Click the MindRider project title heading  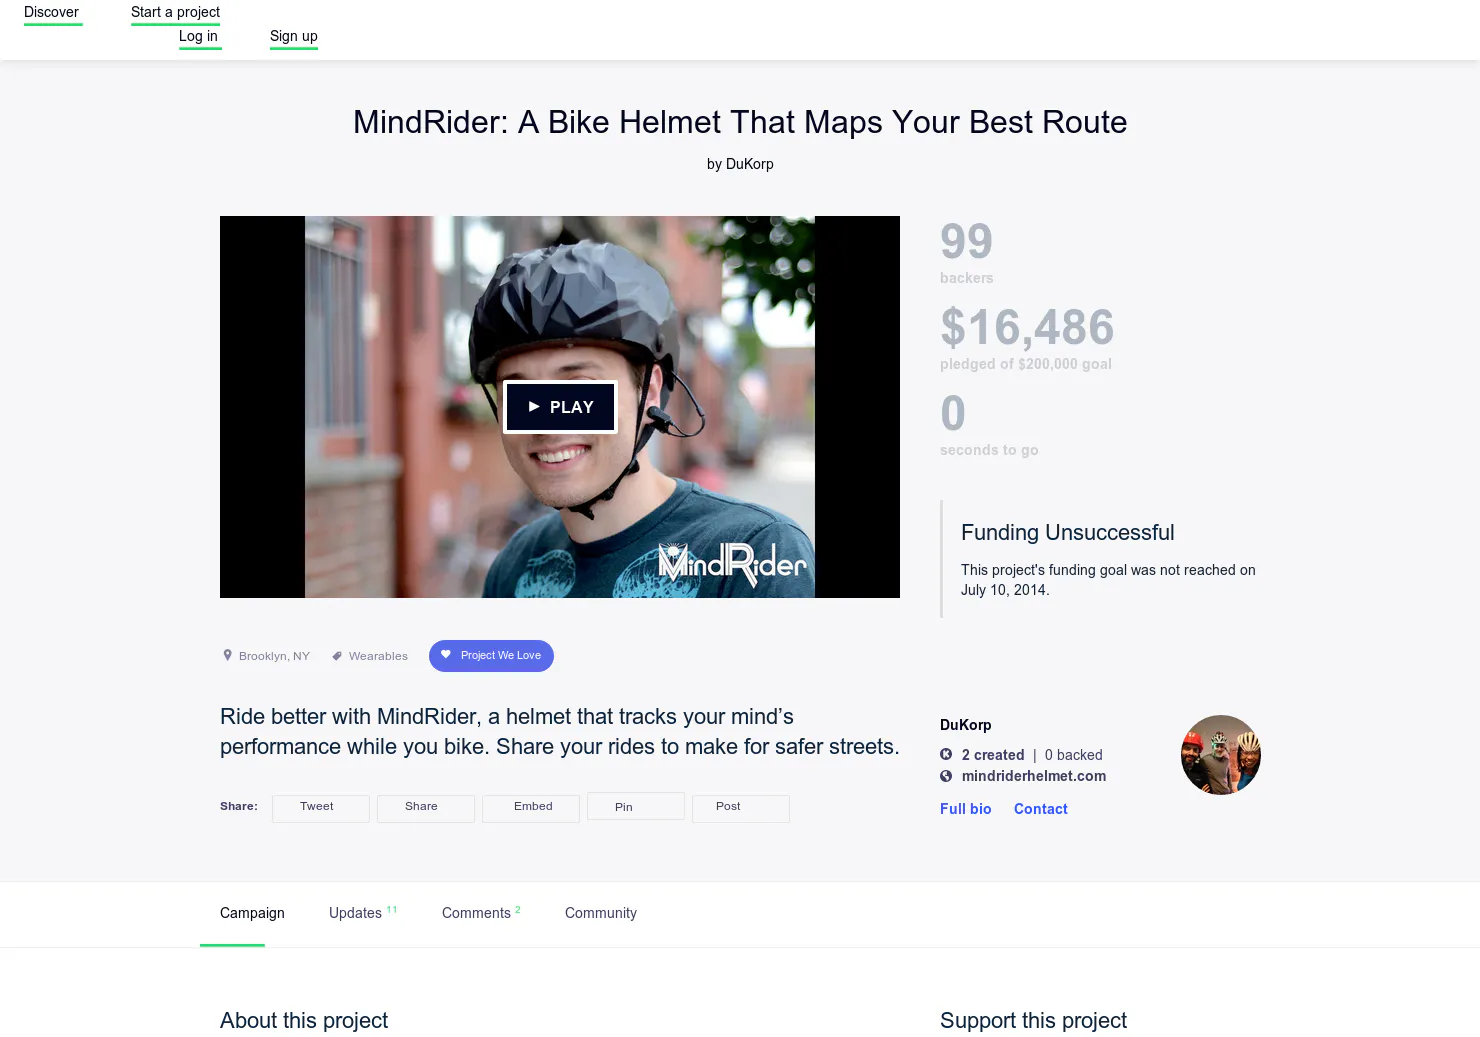point(740,122)
